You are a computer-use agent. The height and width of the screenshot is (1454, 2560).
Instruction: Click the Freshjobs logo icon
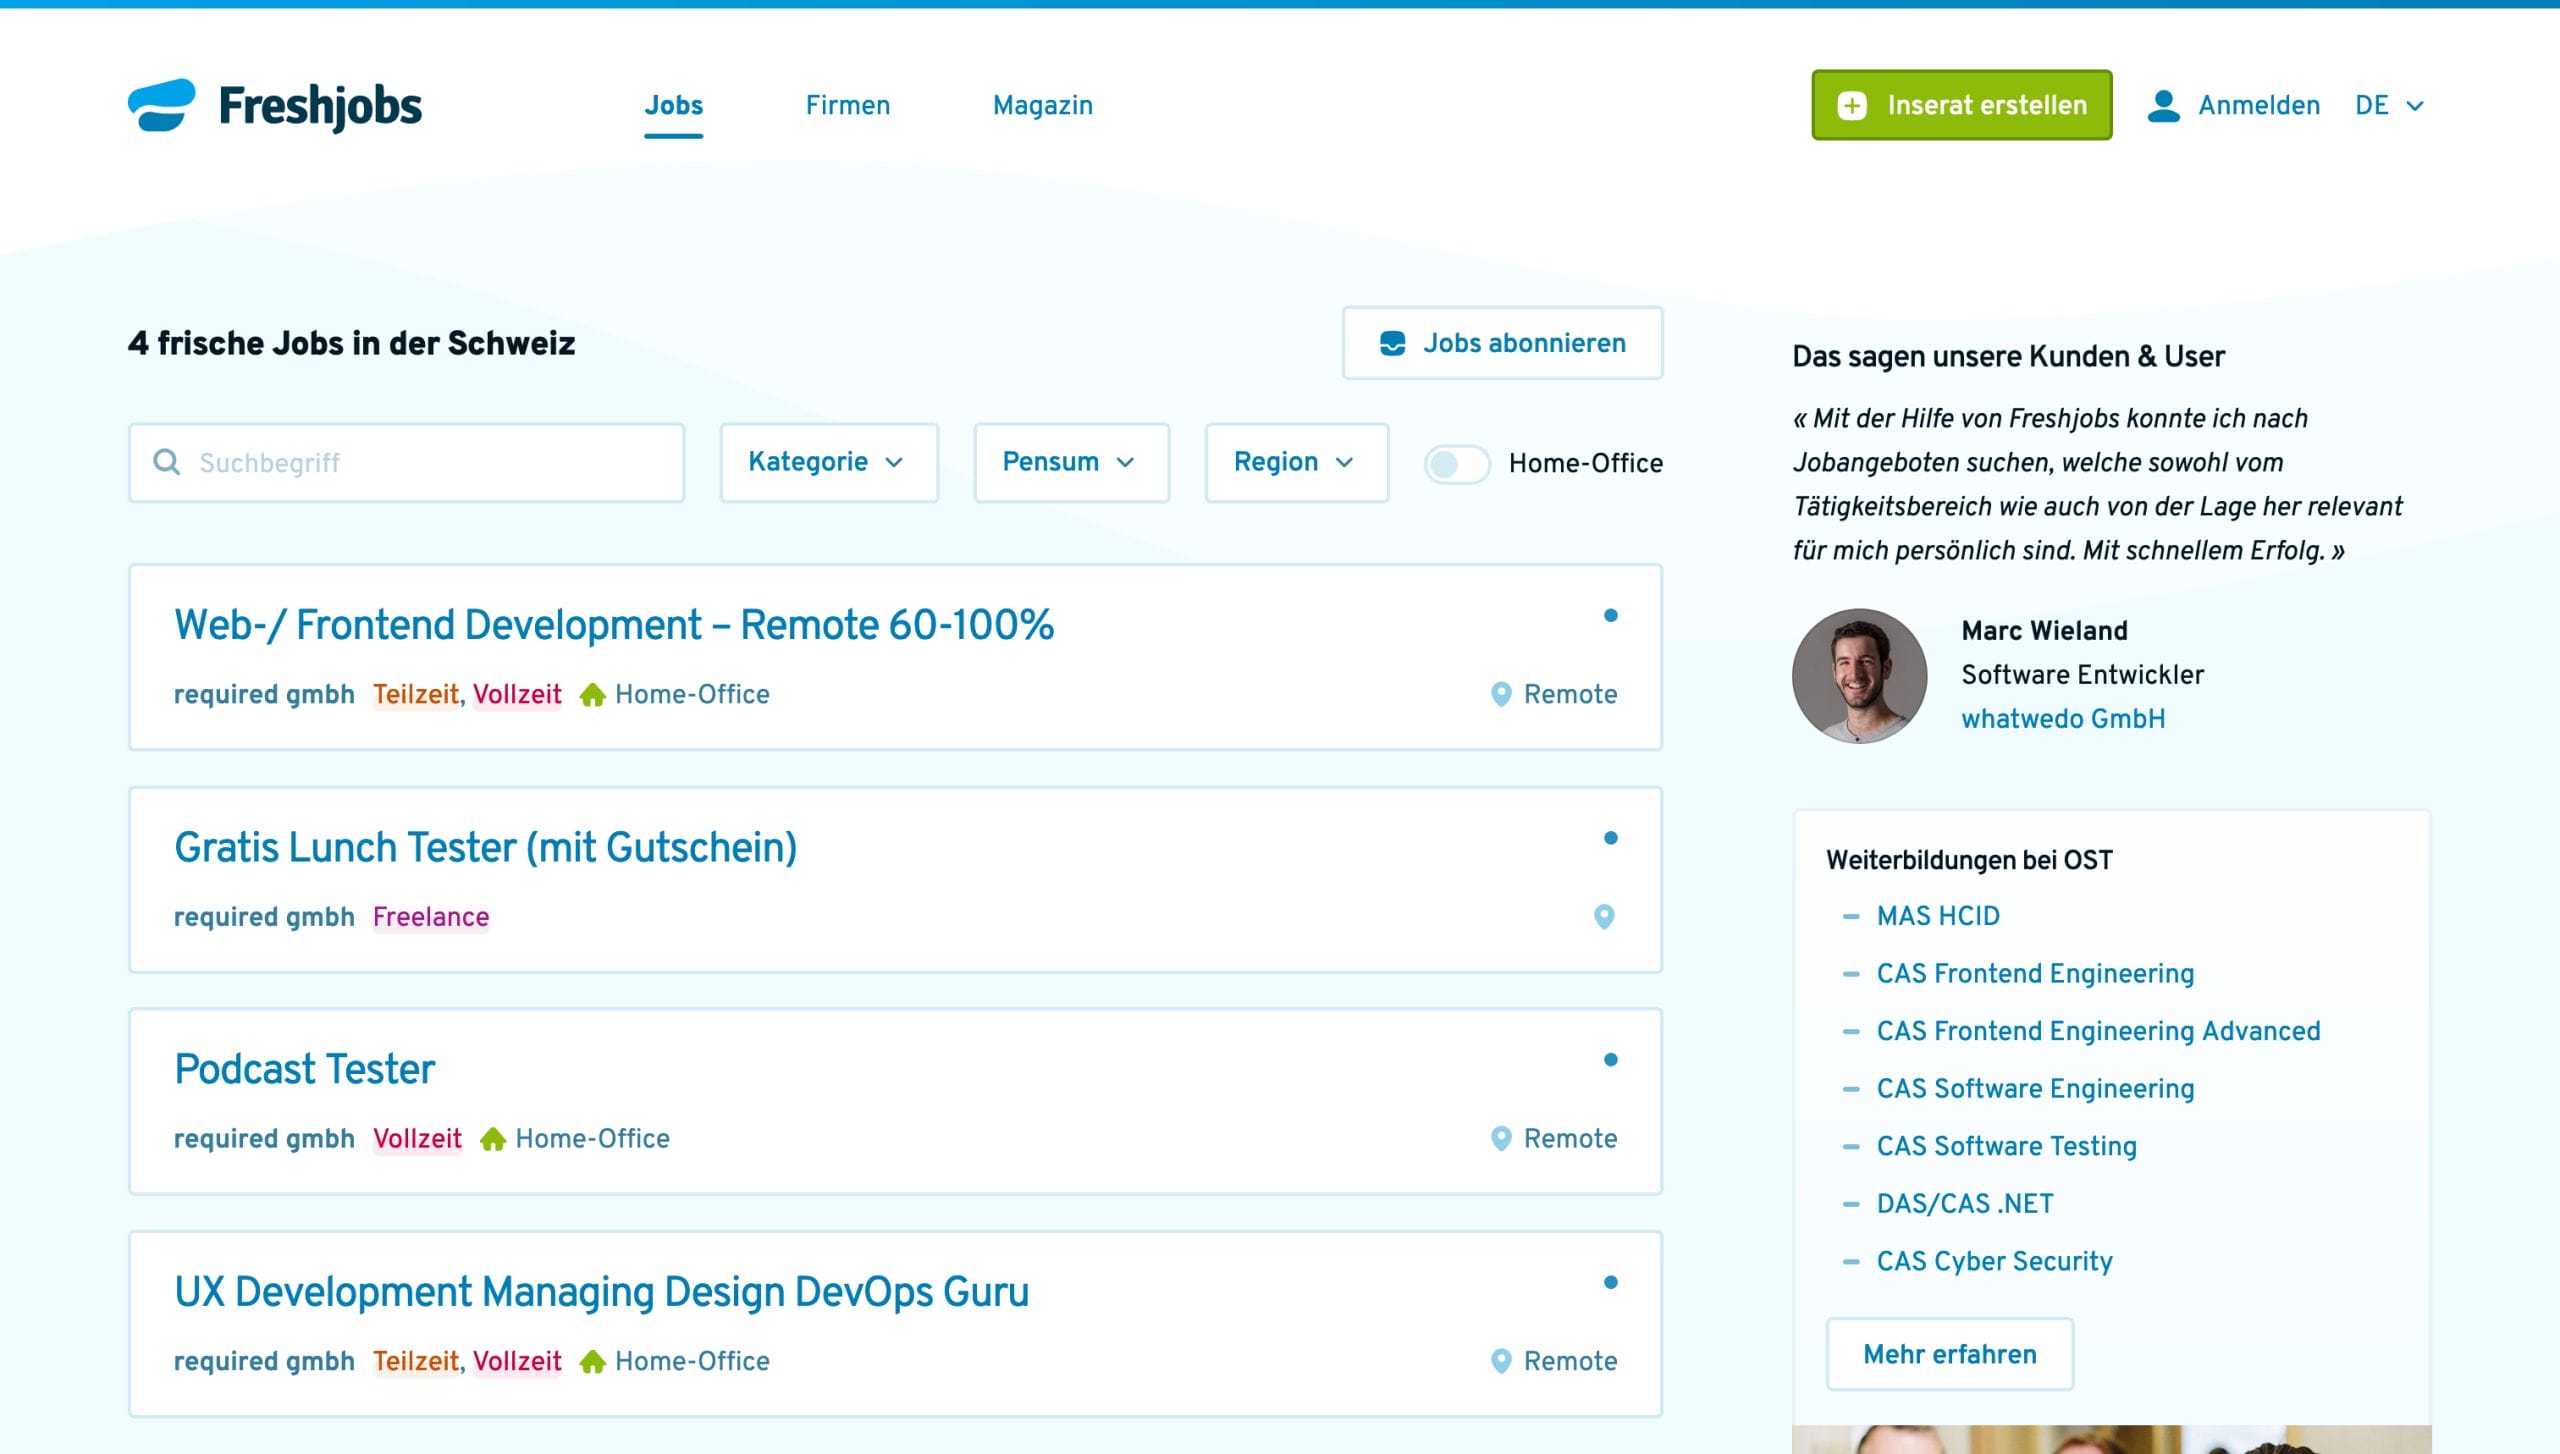point(161,105)
